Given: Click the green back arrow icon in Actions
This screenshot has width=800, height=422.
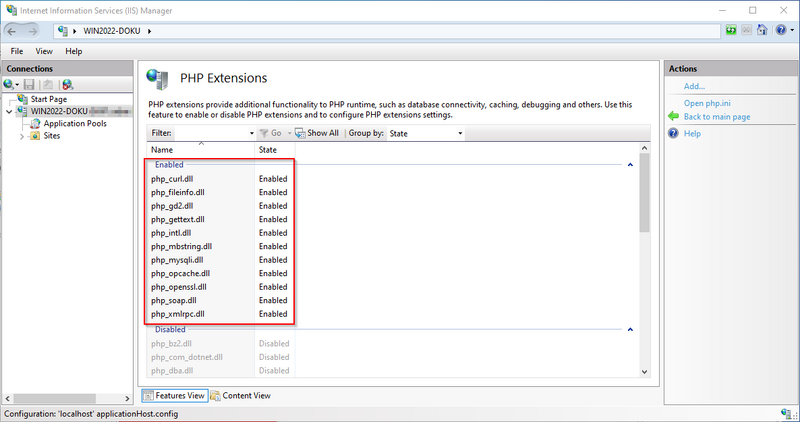Looking at the screenshot, I should (674, 117).
